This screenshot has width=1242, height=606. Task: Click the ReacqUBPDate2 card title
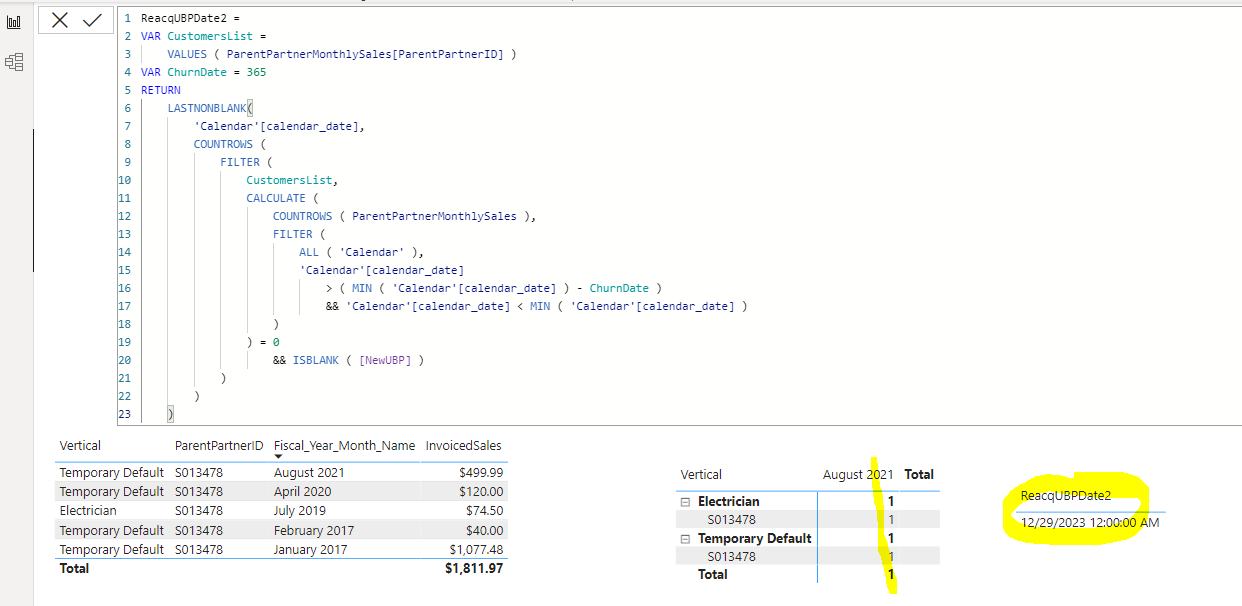click(1066, 496)
